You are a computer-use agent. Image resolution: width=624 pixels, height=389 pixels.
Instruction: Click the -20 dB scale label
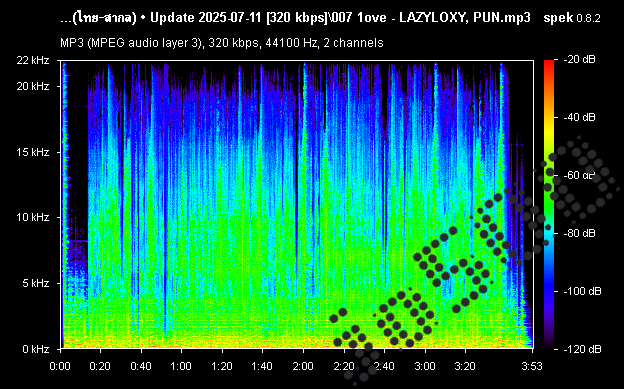[579, 60]
